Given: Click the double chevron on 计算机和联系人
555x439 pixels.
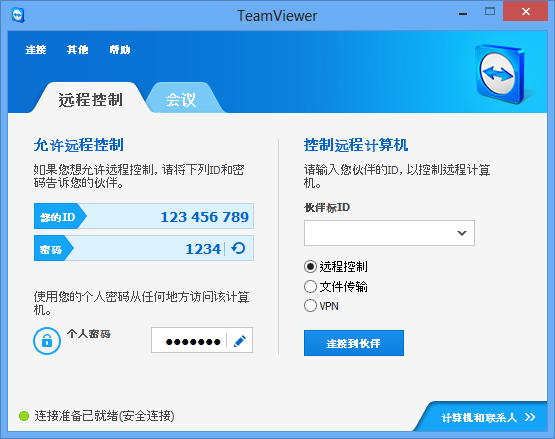Looking at the screenshot, I should [530, 417].
